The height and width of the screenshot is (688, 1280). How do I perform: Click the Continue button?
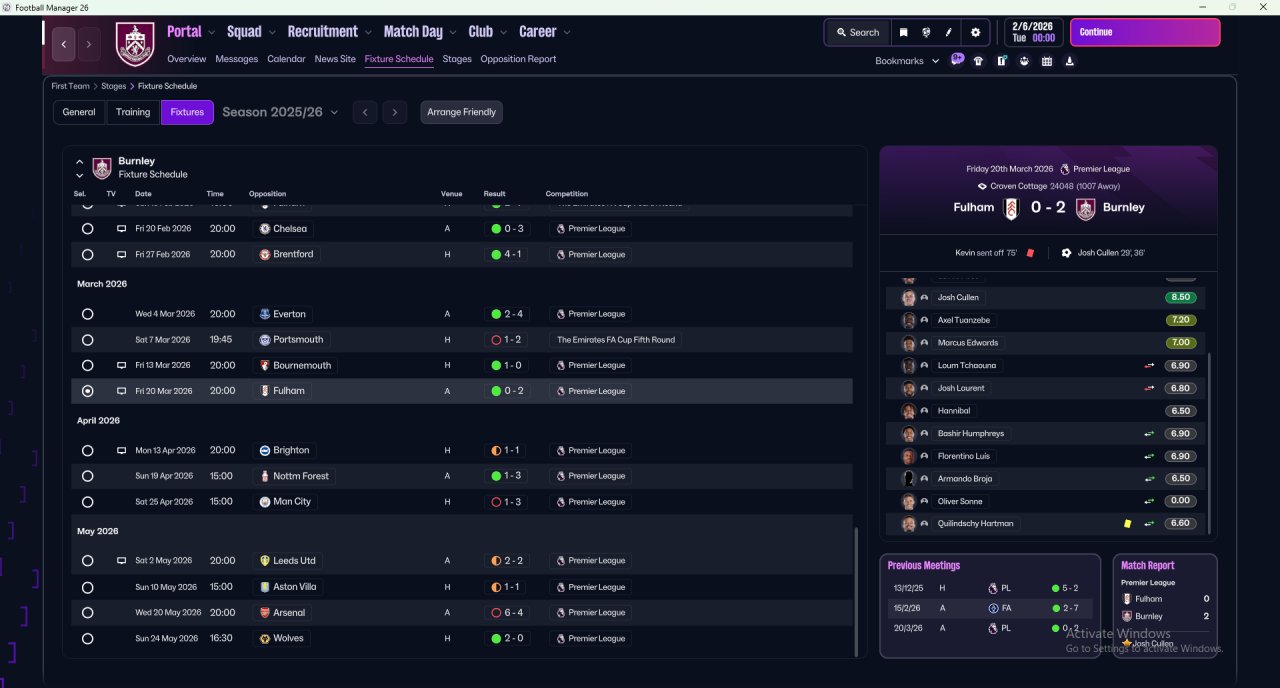[1145, 32]
